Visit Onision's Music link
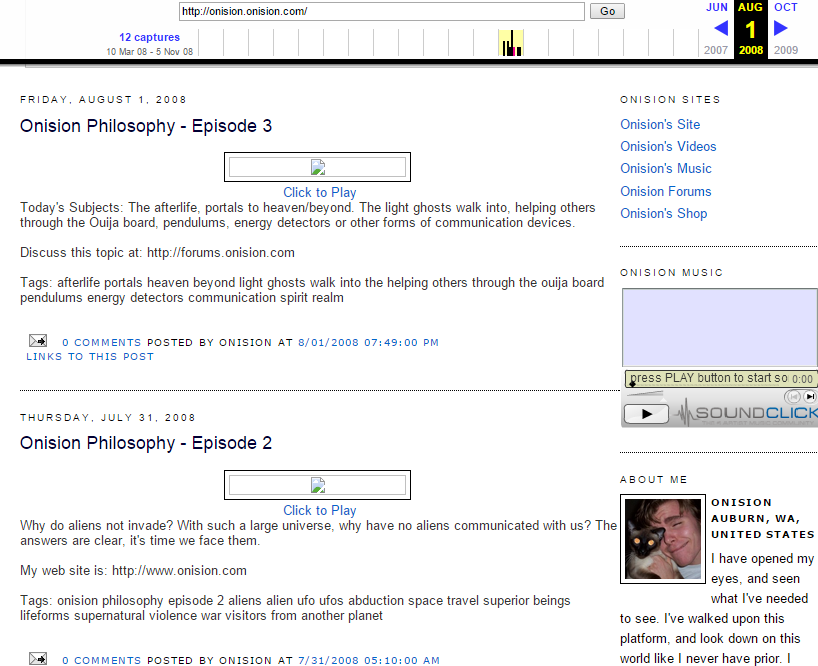This screenshot has height=666, width=818. [x=666, y=168]
